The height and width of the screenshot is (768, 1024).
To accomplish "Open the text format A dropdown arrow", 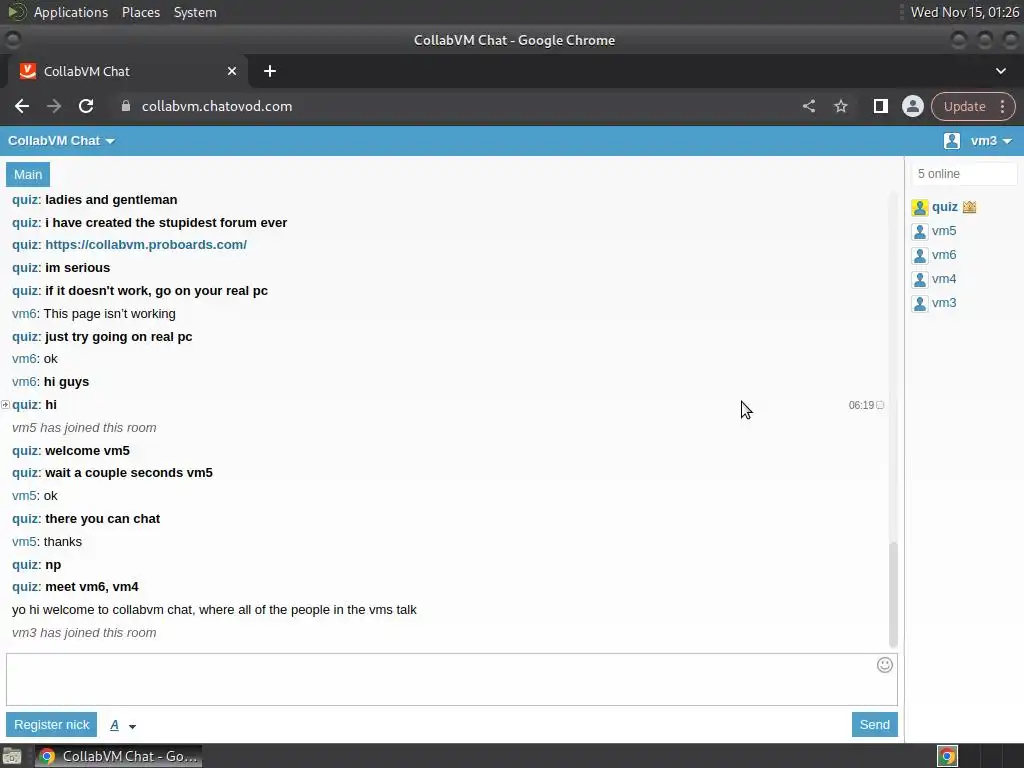I will pyautogui.click(x=133, y=726).
